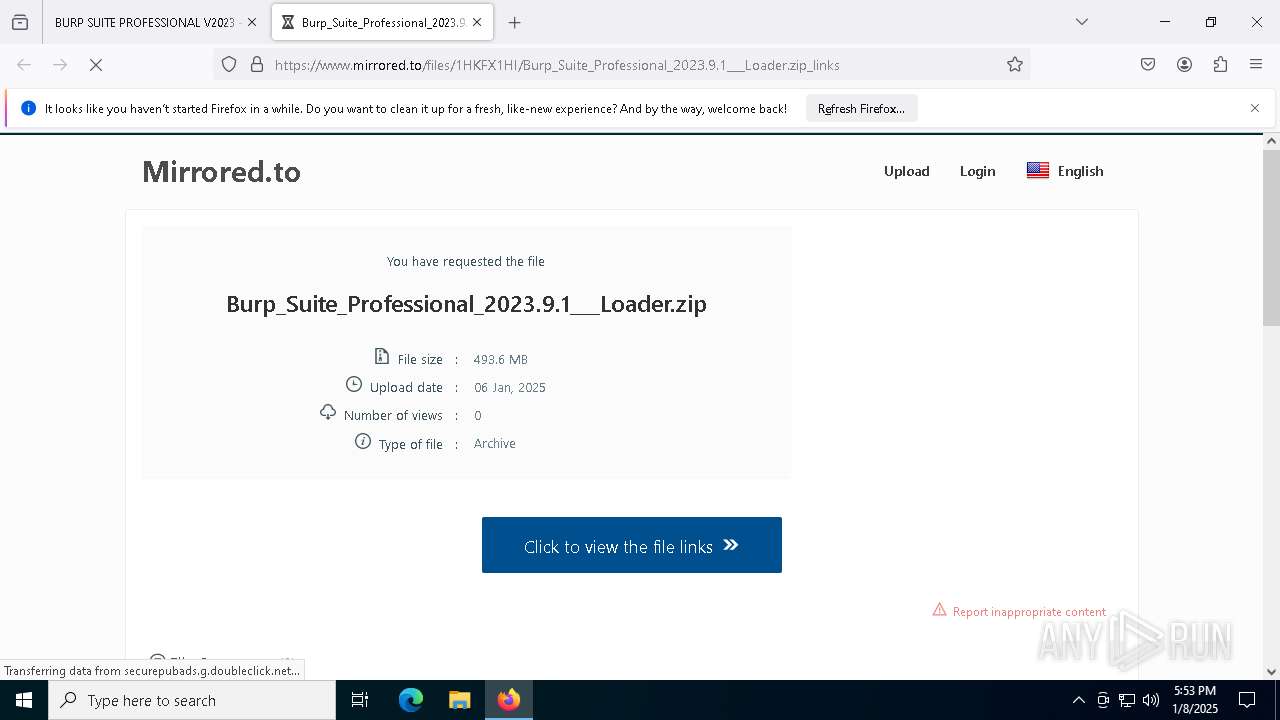Launch Microsoft Edge from the taskbar
Viewport: 1280px width, 720px height.
pyautogui.click(x=411, y=700)
